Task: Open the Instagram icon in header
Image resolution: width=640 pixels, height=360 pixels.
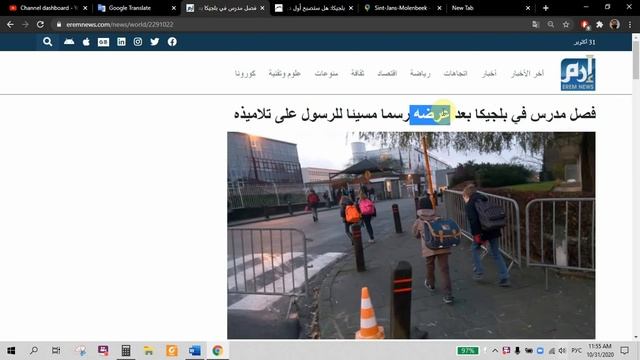Action: click(138, 42)
